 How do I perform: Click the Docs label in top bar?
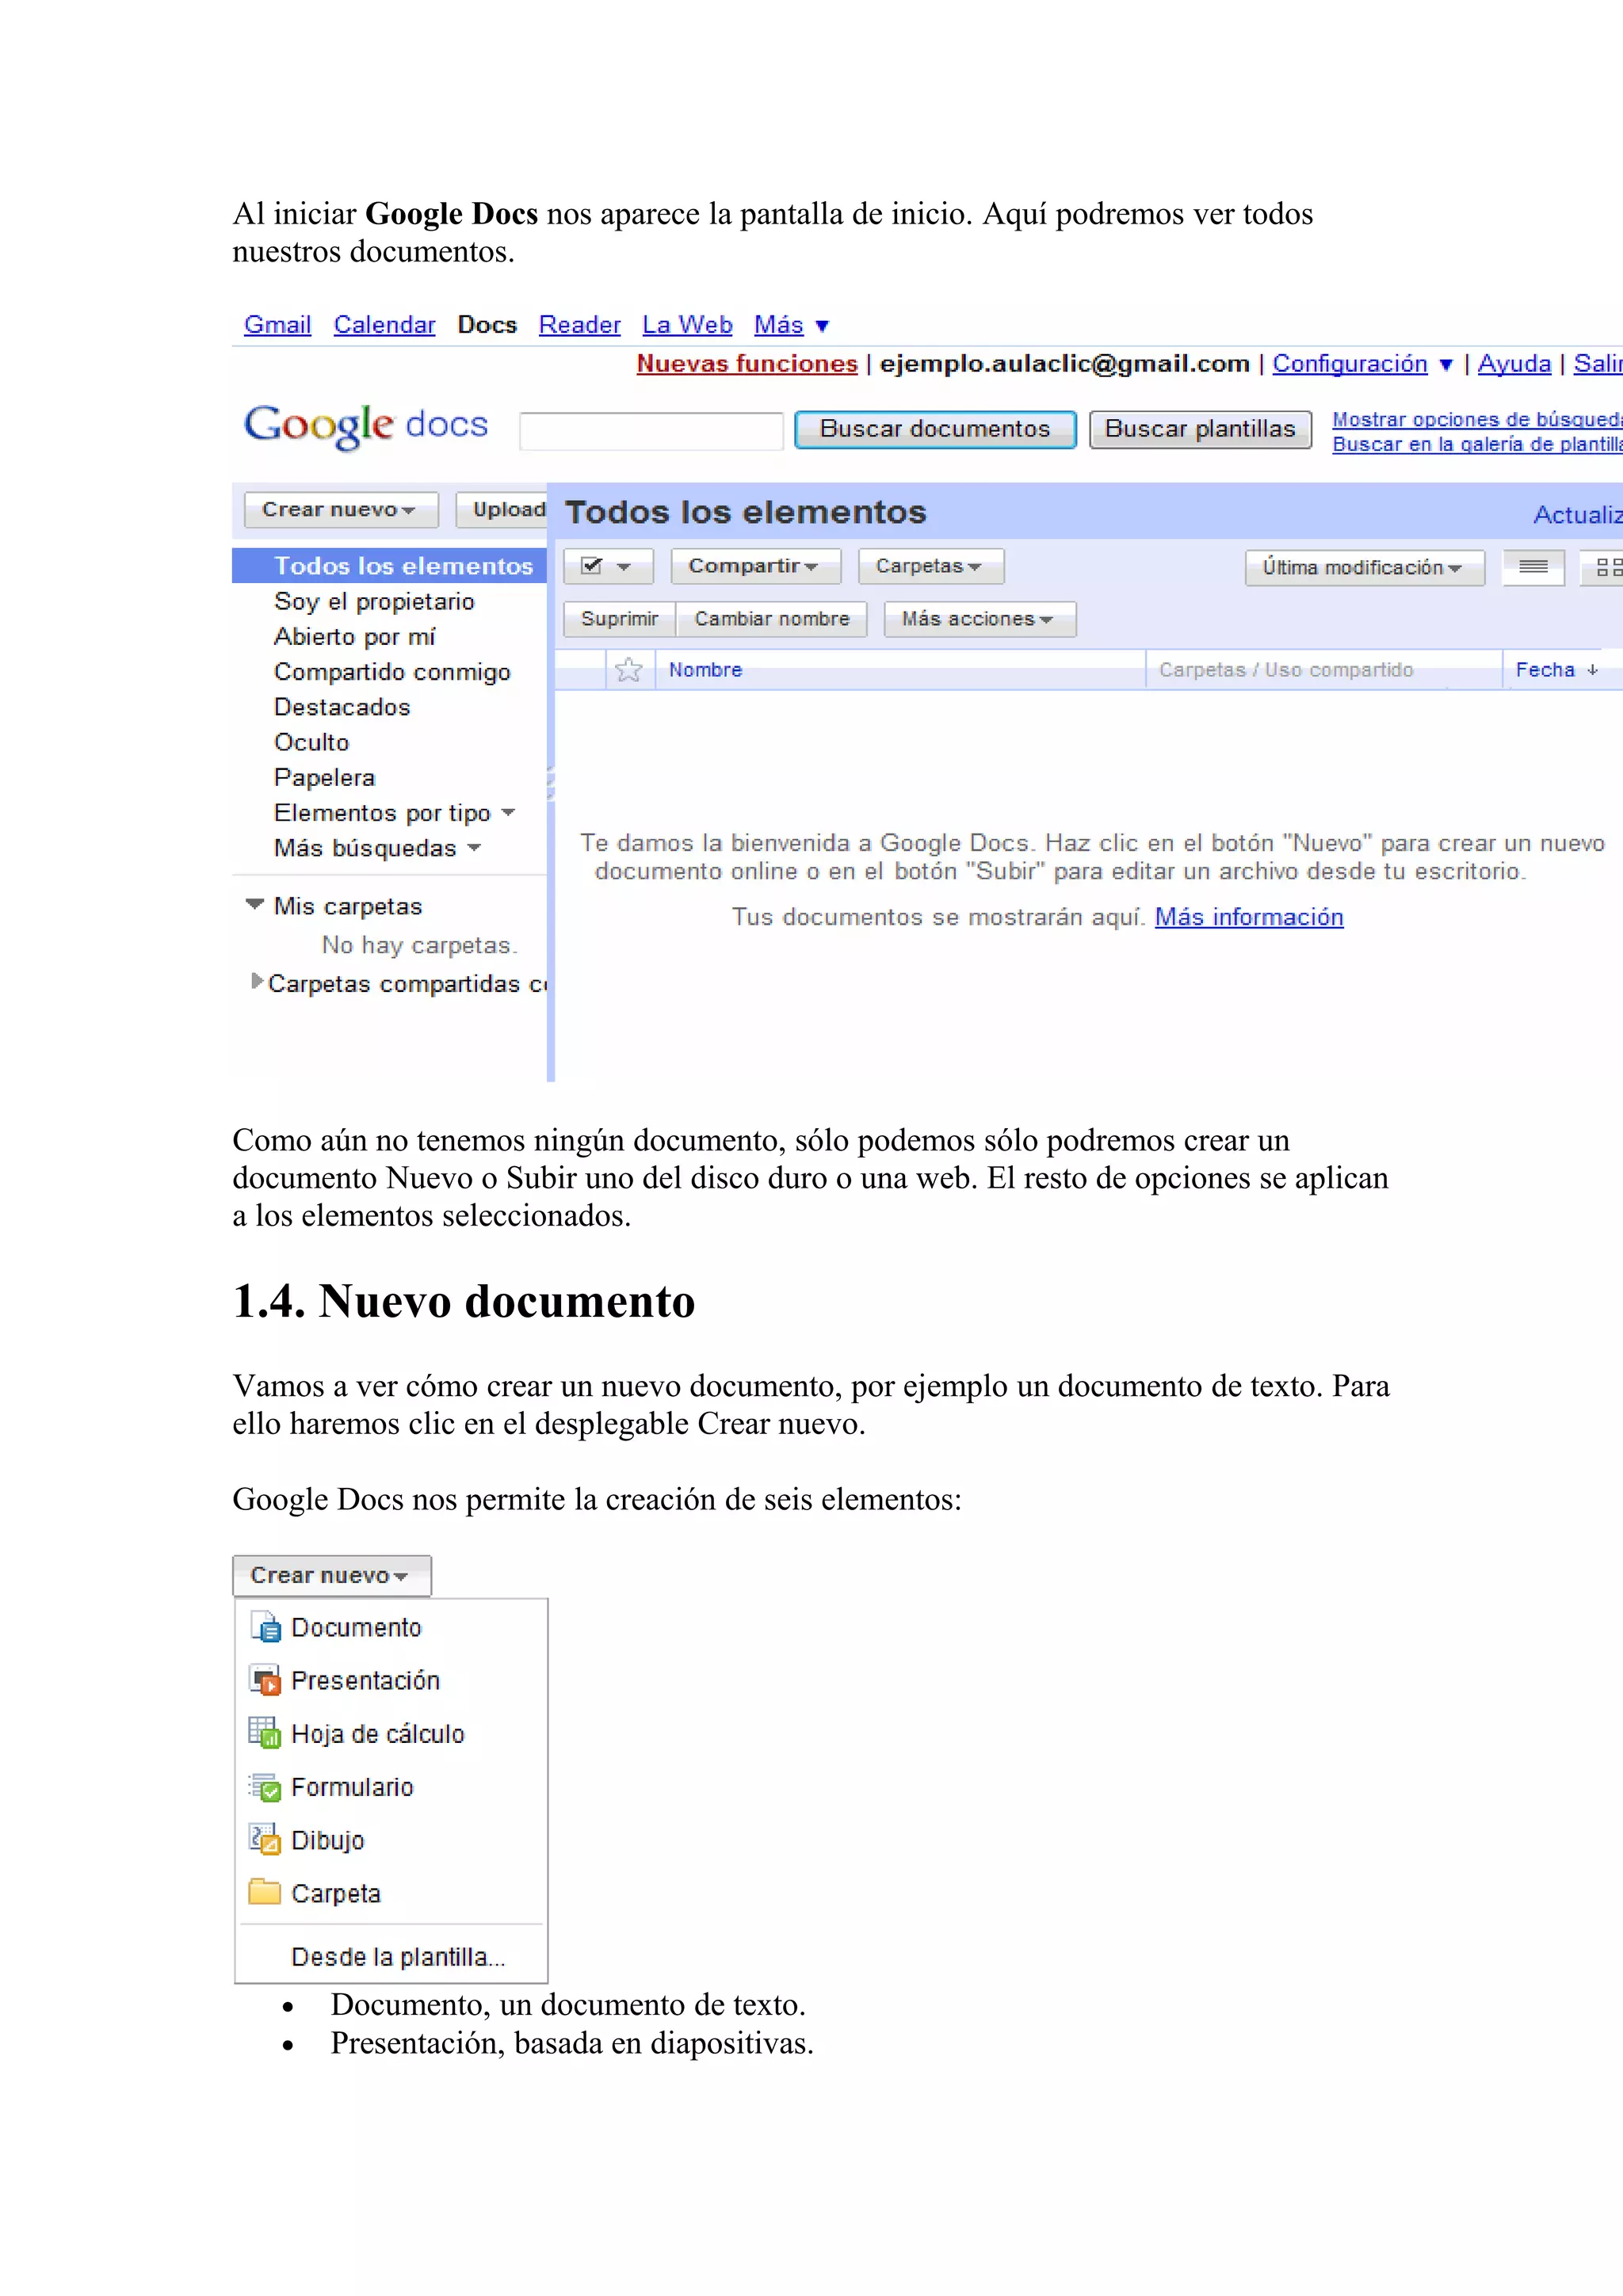tap(487, 325)
